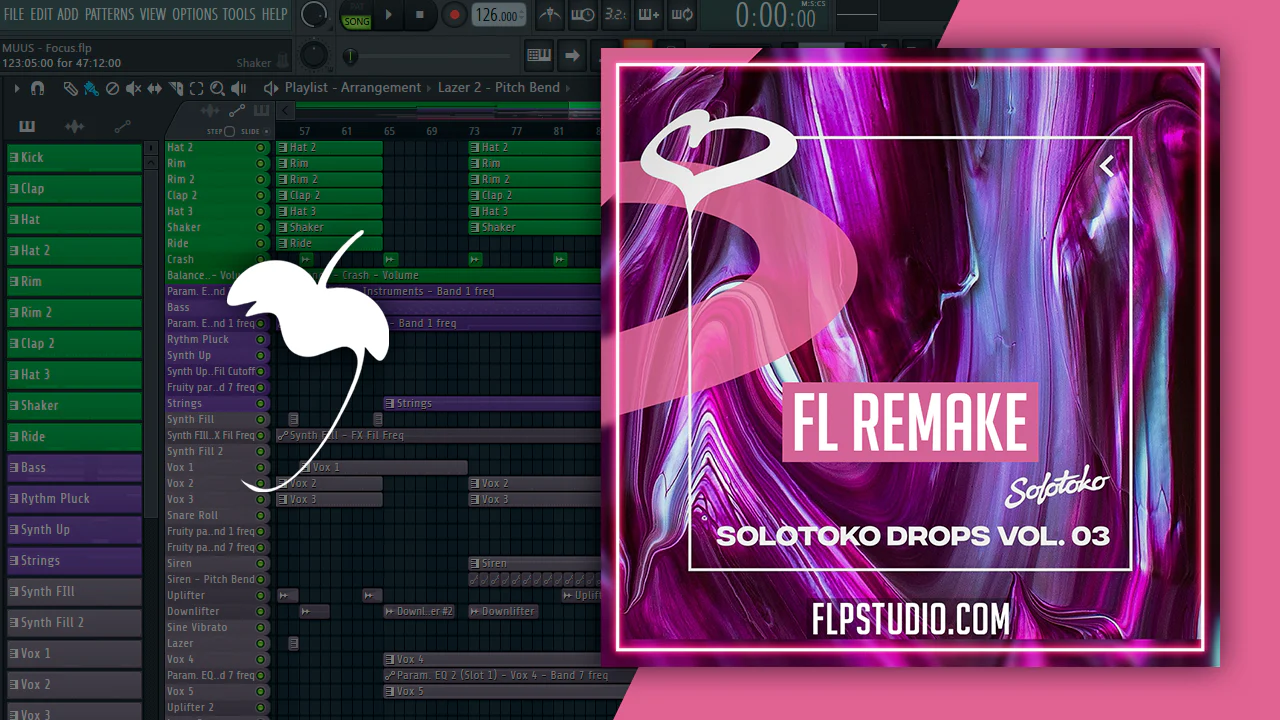Screen dimensions: 1280x720
Task: Click the loop recording icon
Action: point(682,15)
